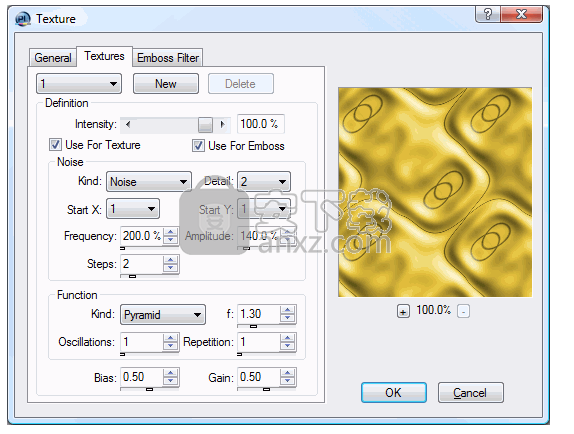574x434 pixels.
Task: Click the Bias value input field
Action: coord(142,377)
